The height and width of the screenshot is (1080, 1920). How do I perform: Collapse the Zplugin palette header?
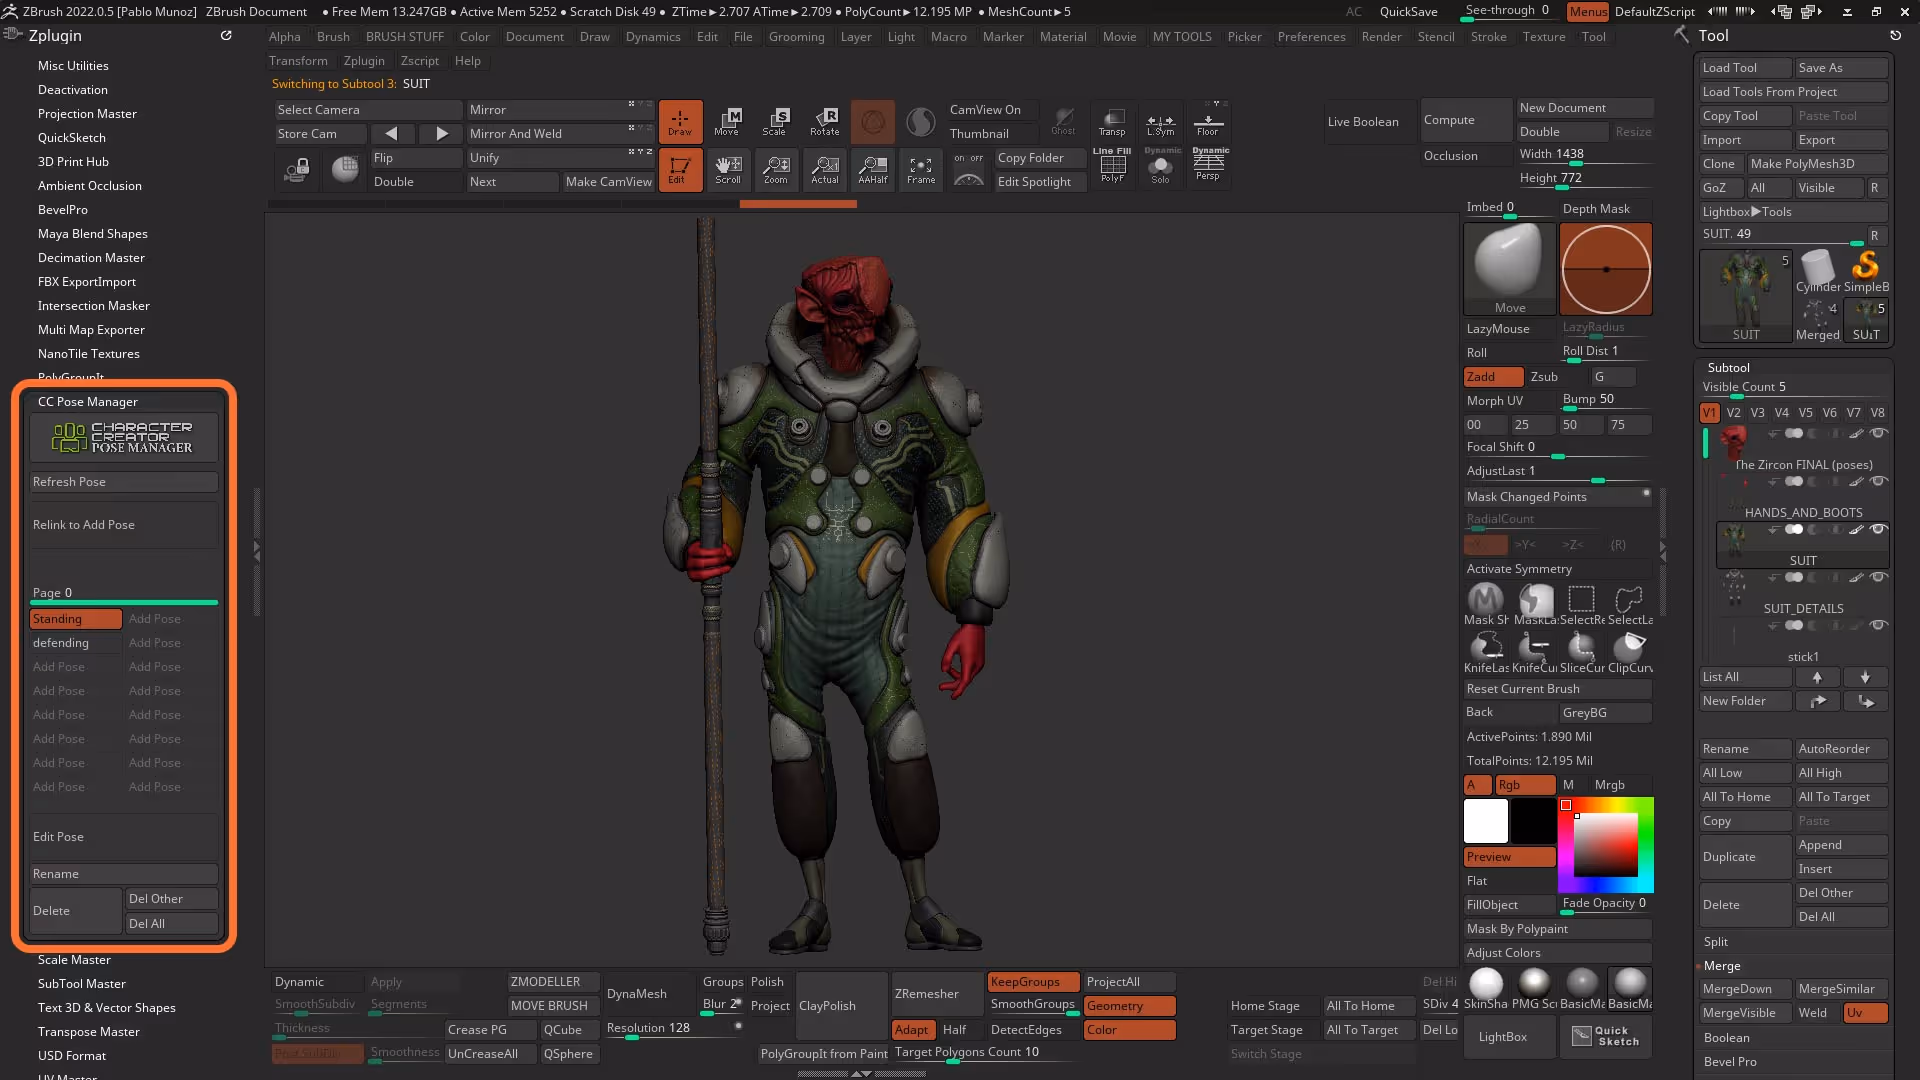(56, 35)
